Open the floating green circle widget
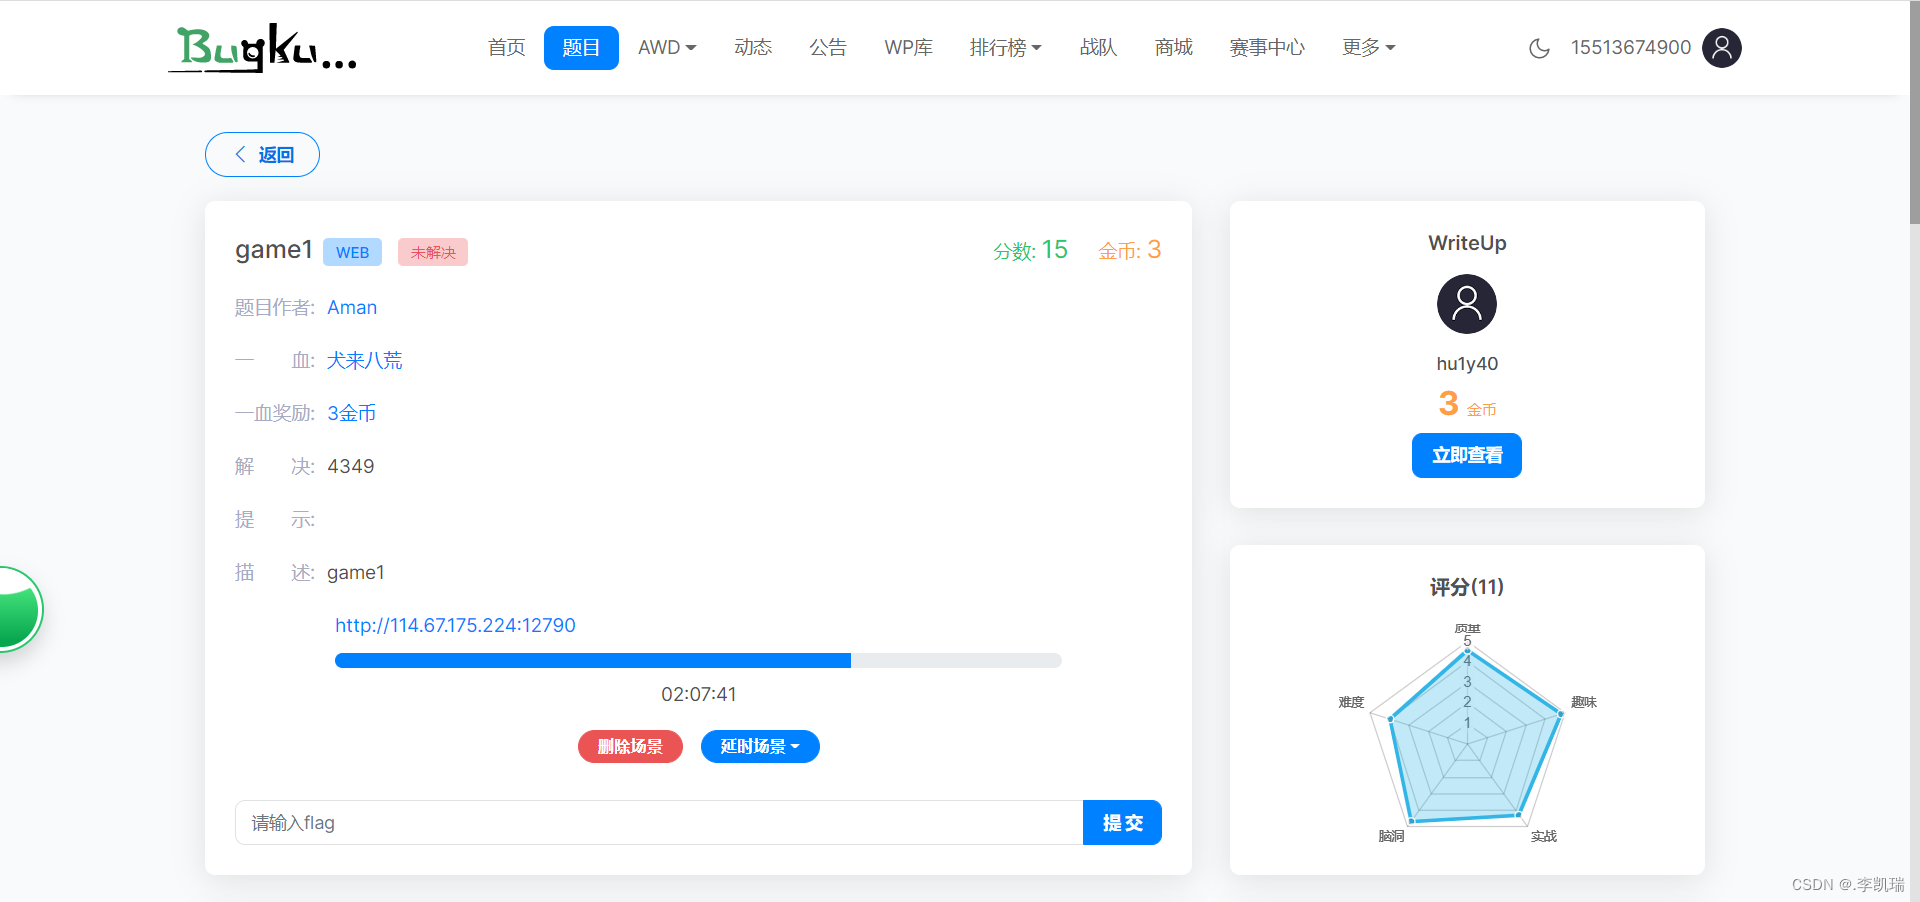 tap(18, 610)
